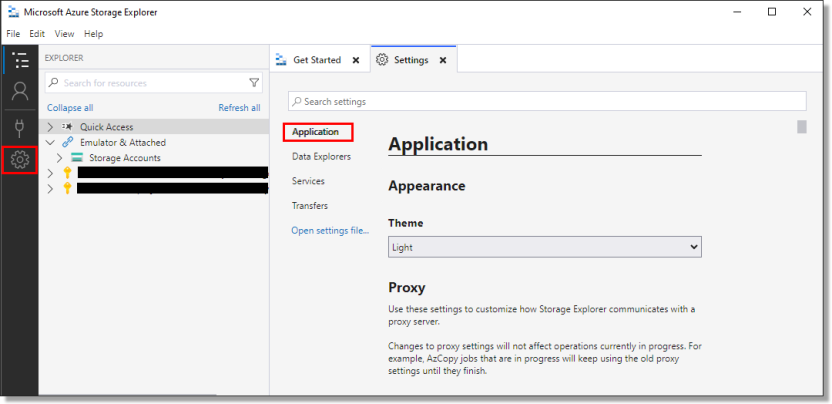
Task: Click the Storage Accounts icon
Action: pyautogui.click(x=77, y=158)
